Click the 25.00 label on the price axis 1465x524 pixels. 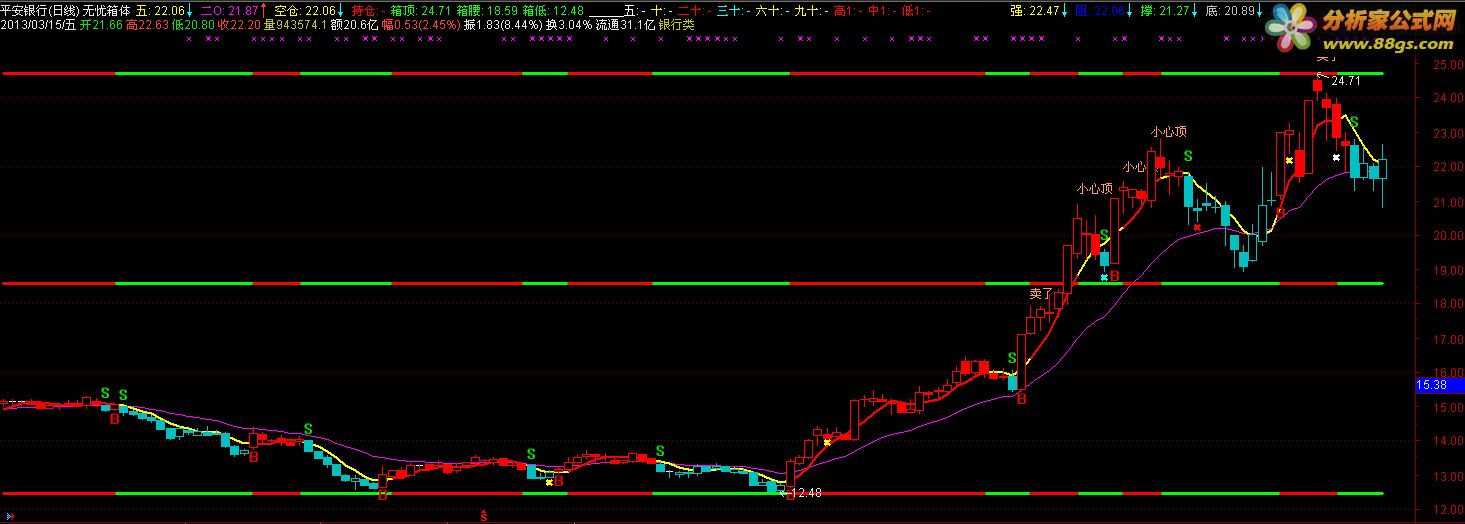1446,64
